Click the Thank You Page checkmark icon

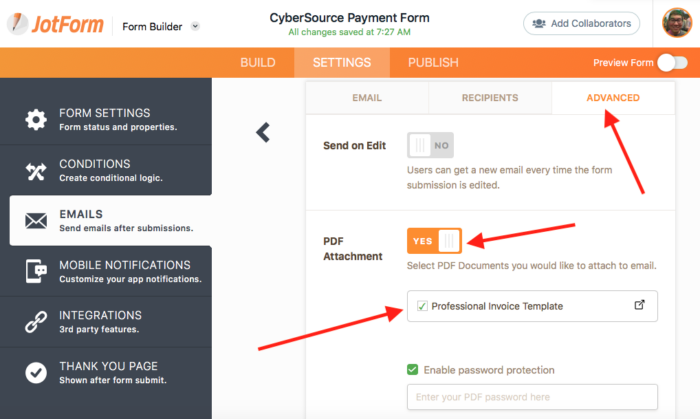(36, 372)
